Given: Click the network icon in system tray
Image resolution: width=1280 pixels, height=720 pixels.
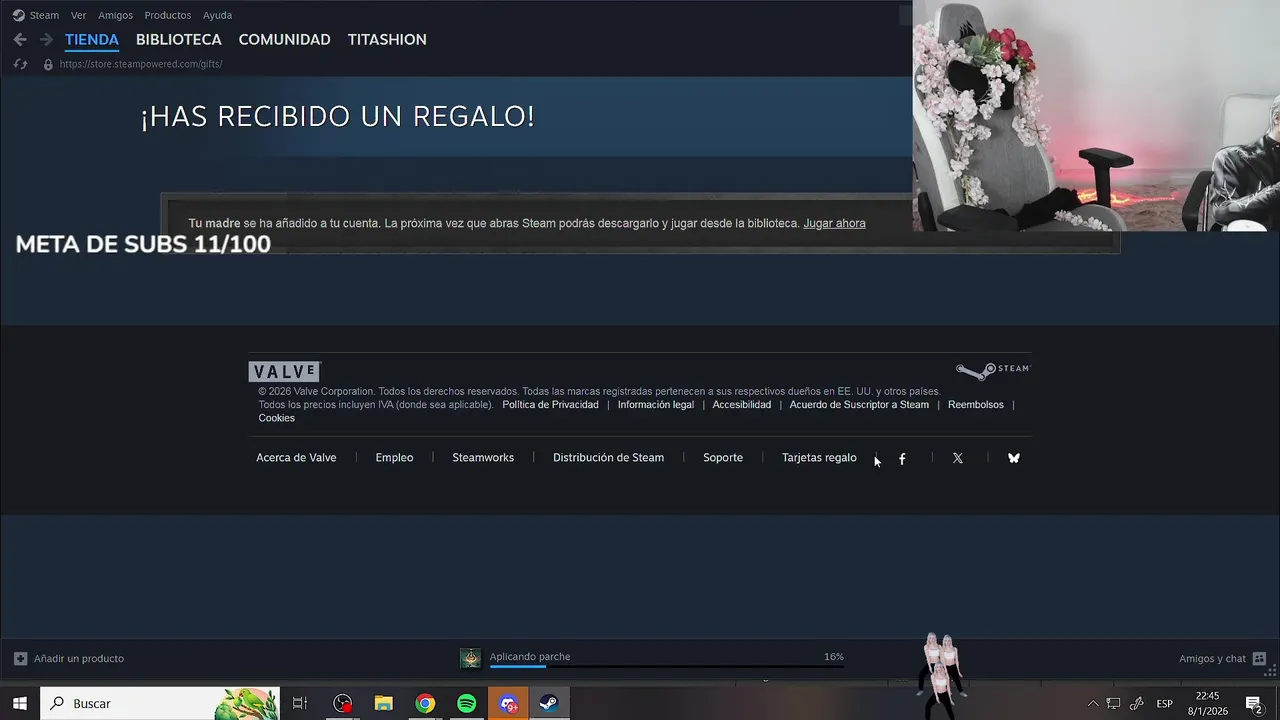Looking at the screenshot, I should (1113, 704).
